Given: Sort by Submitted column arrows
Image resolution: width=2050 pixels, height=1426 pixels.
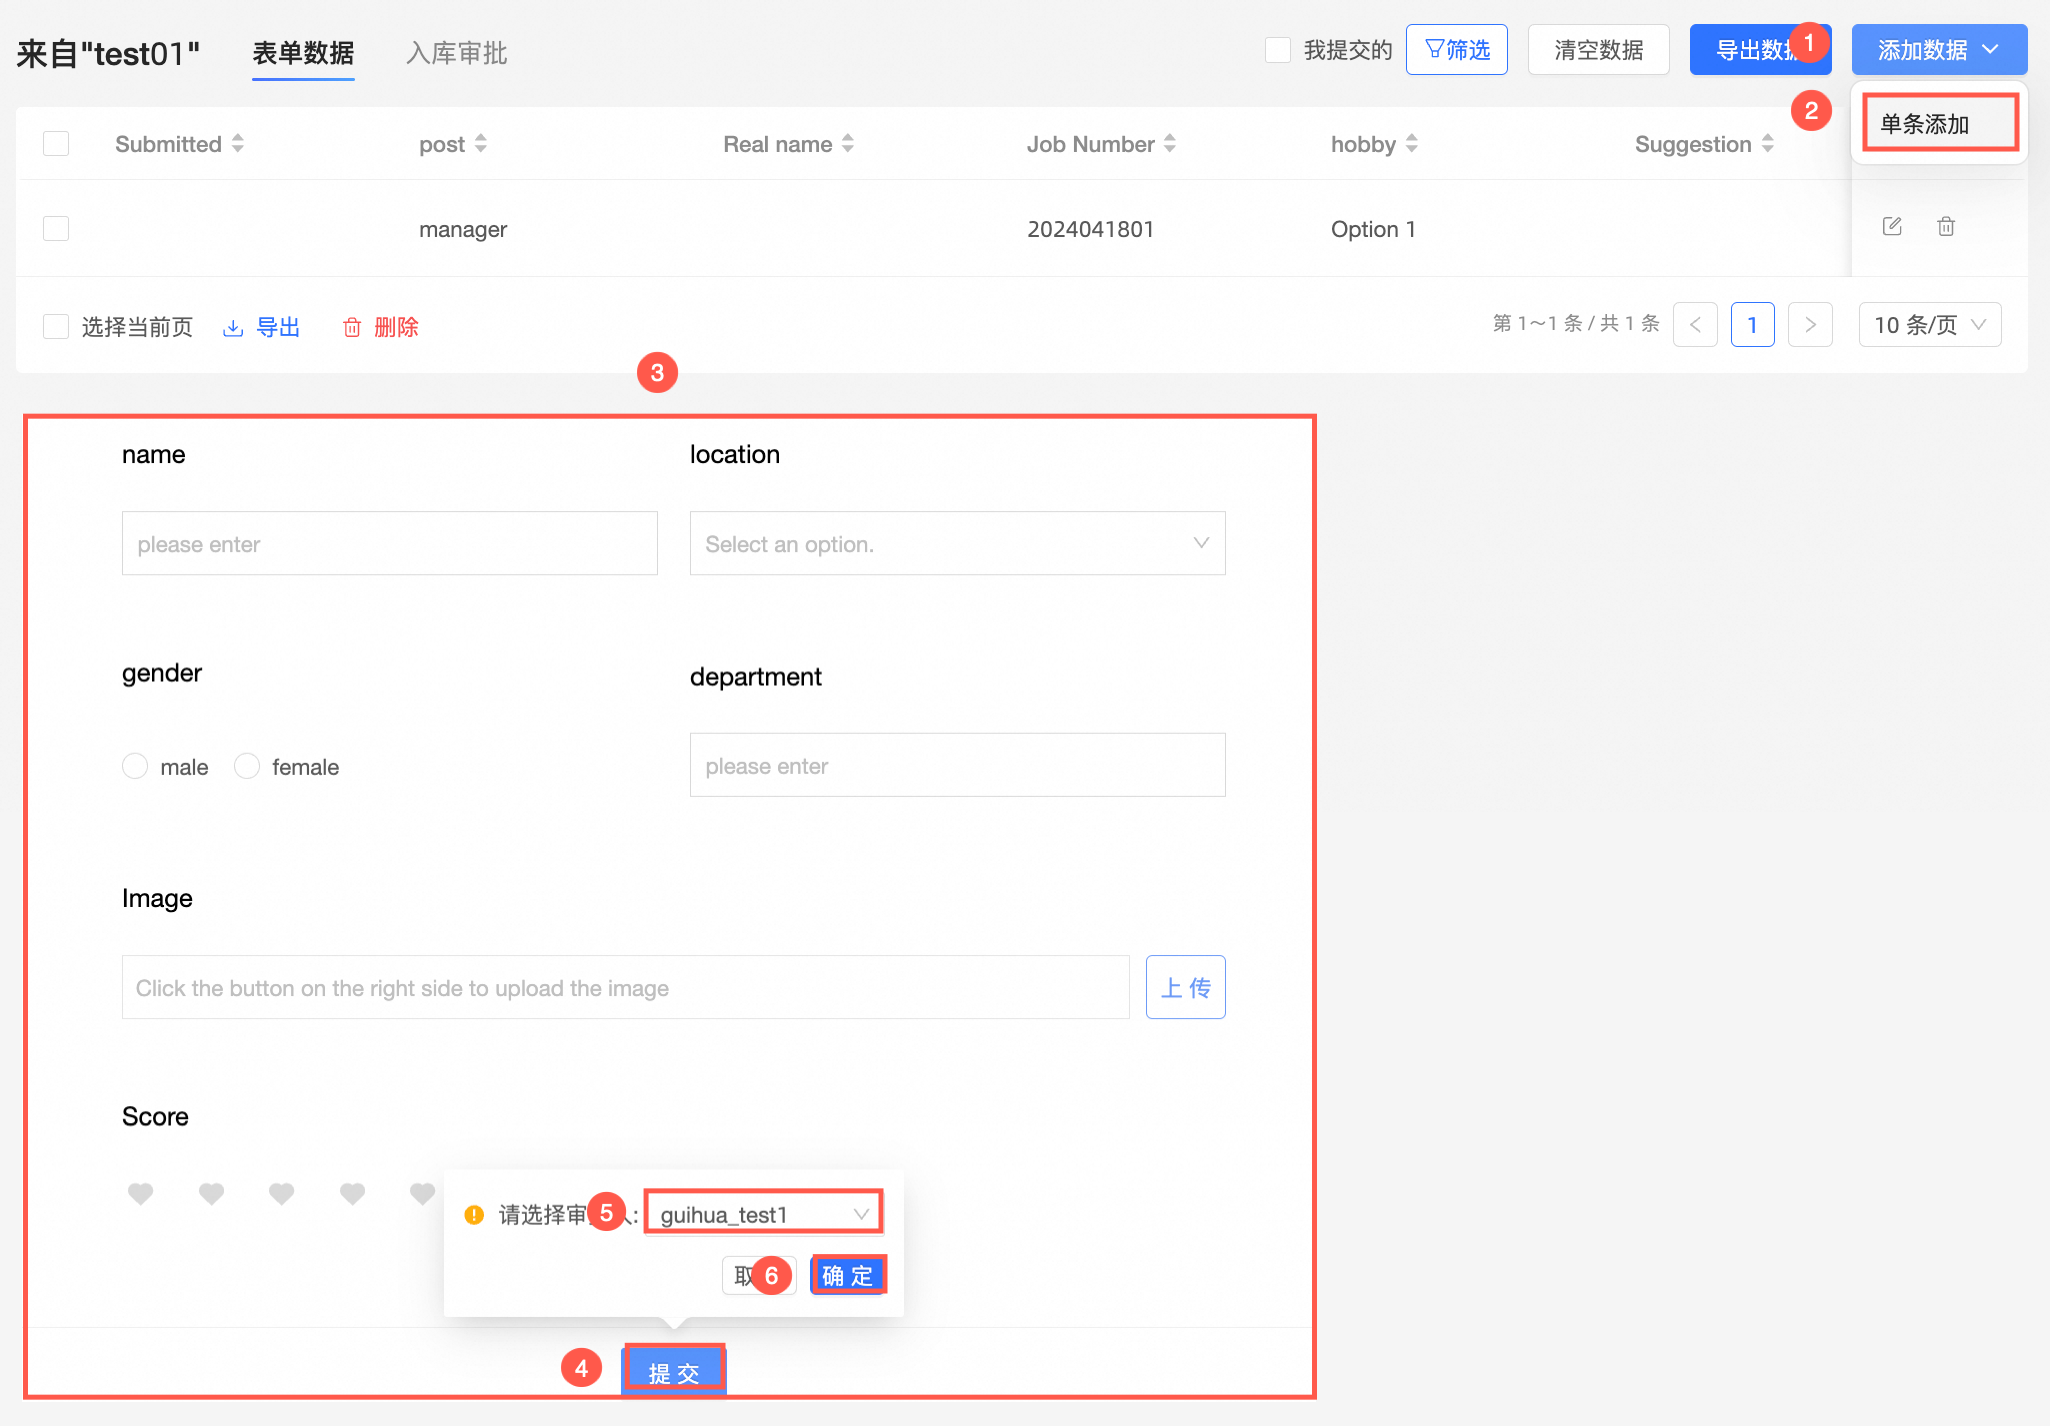Looking at the screenshot, I should pyautogui.click(x=238, y=143).
